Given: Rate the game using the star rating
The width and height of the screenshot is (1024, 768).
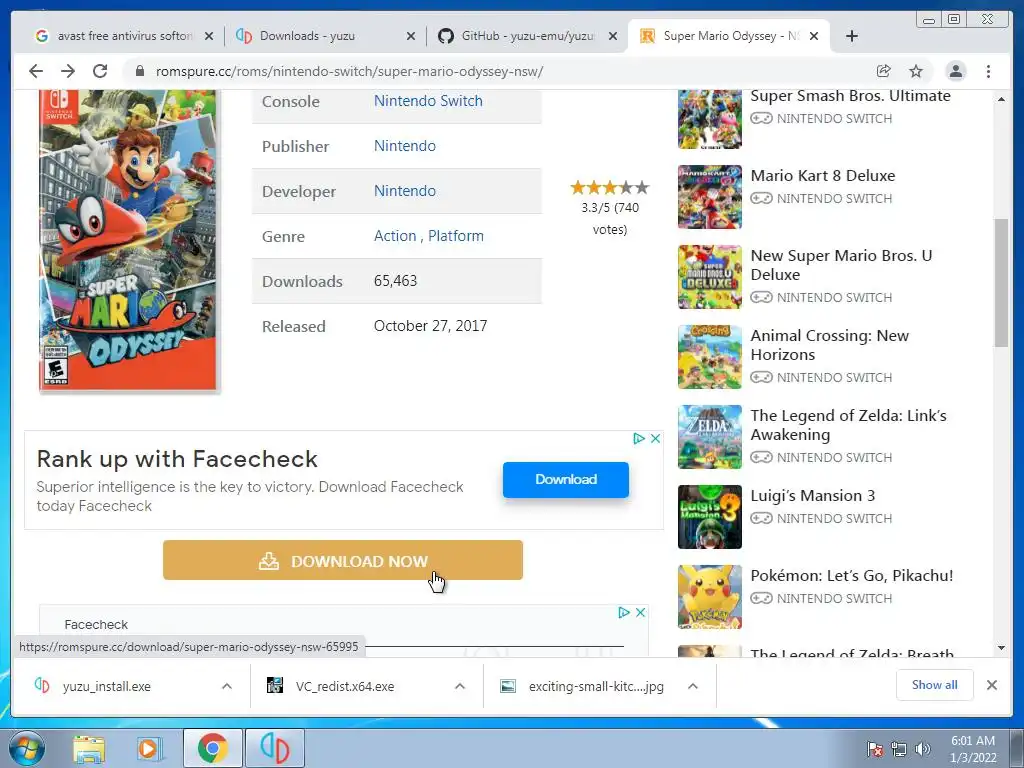Looking at the screenshot, I should tap(609, 188).
